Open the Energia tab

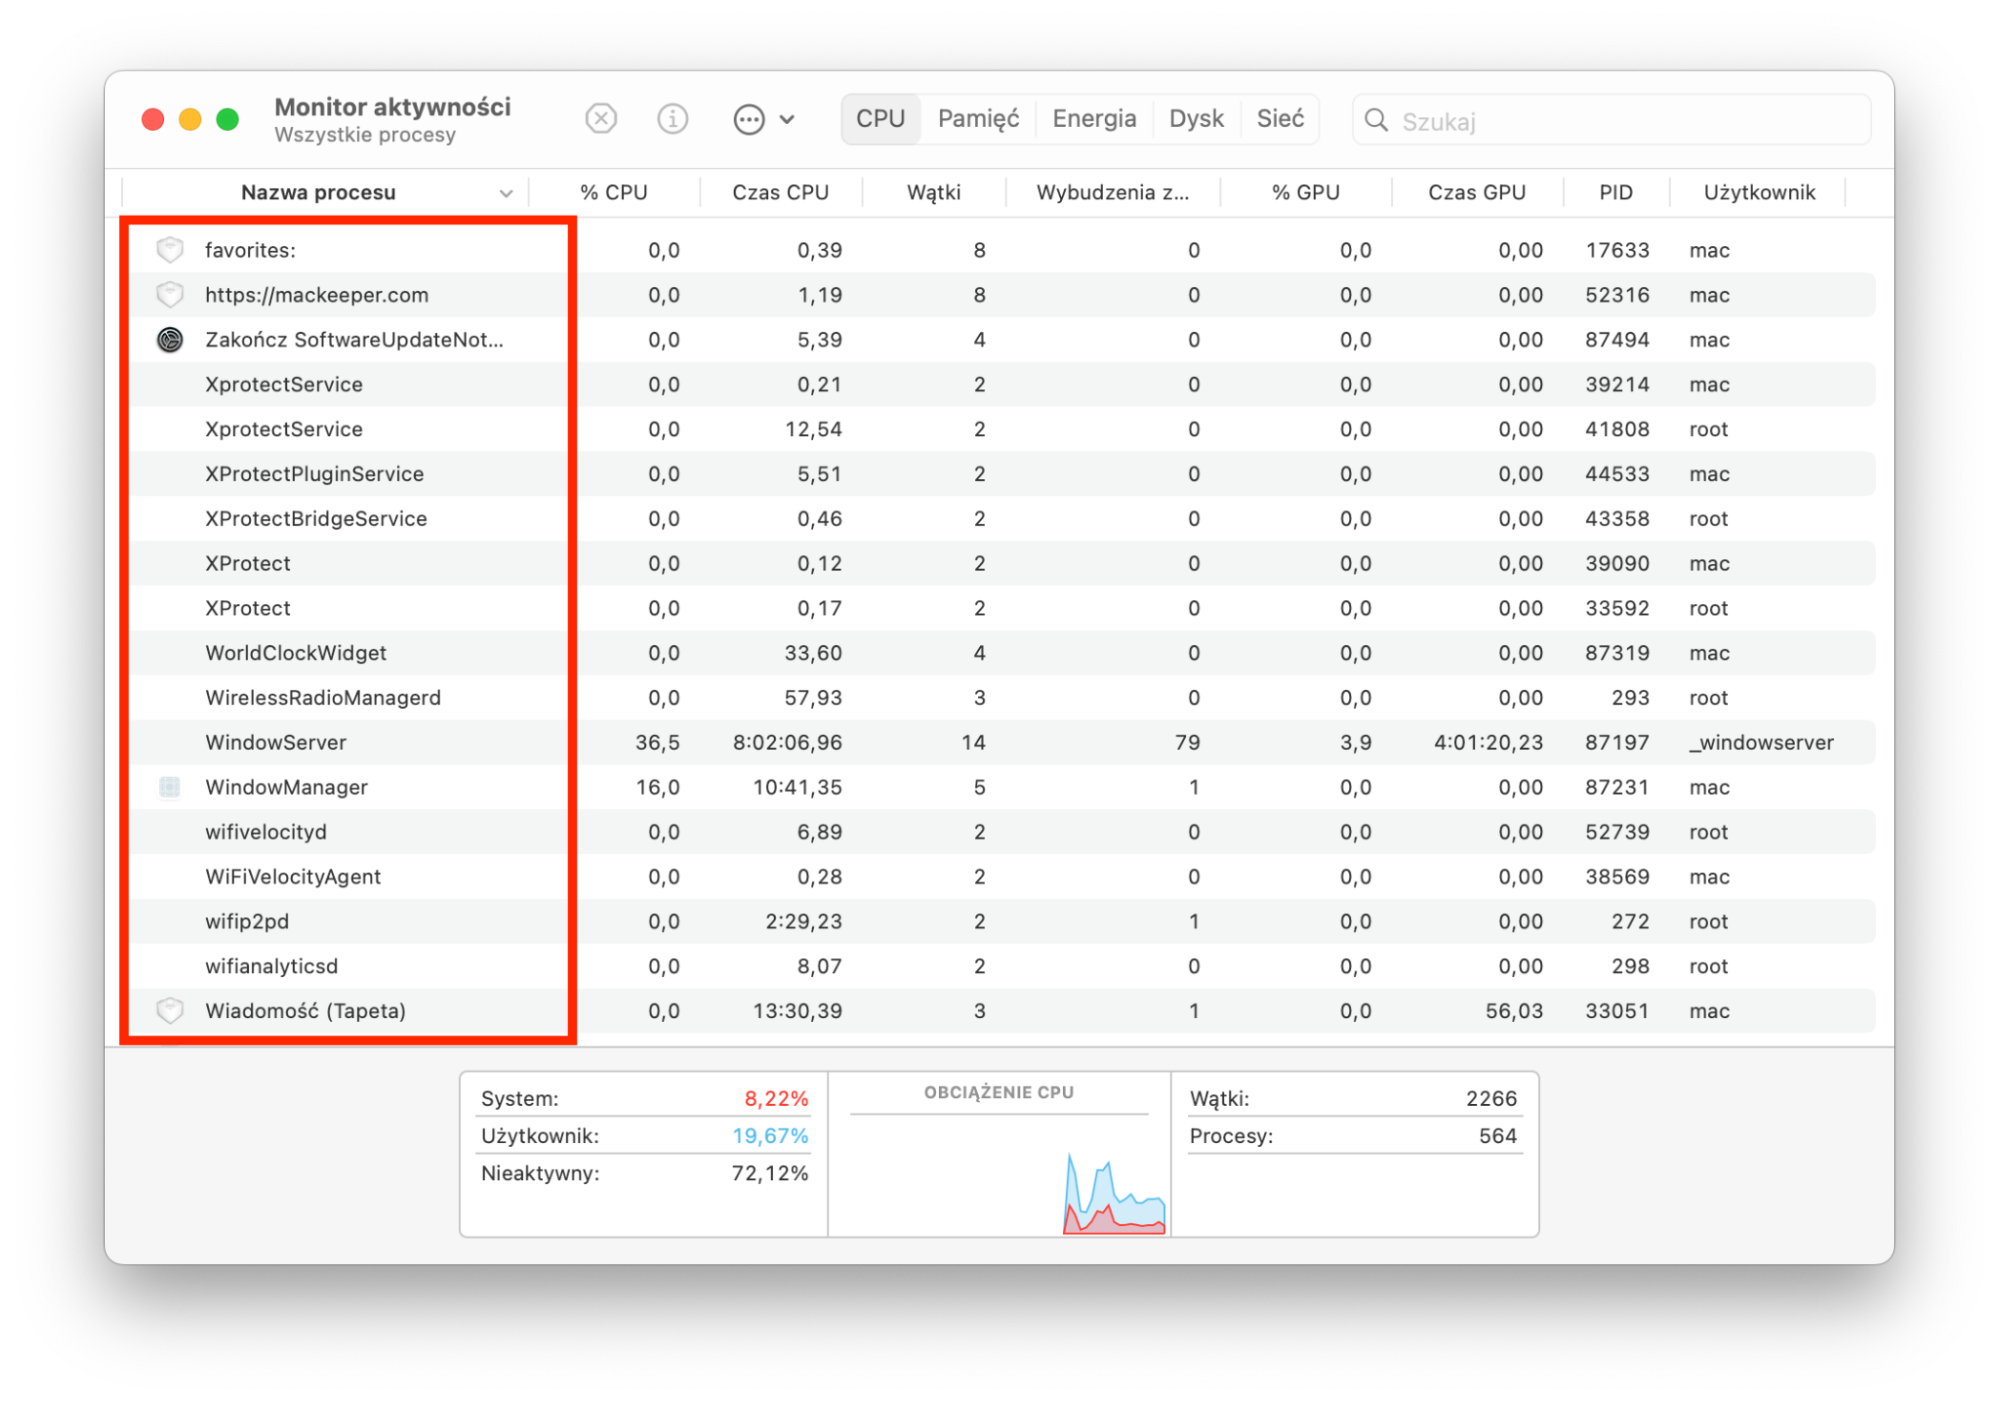1094,119
